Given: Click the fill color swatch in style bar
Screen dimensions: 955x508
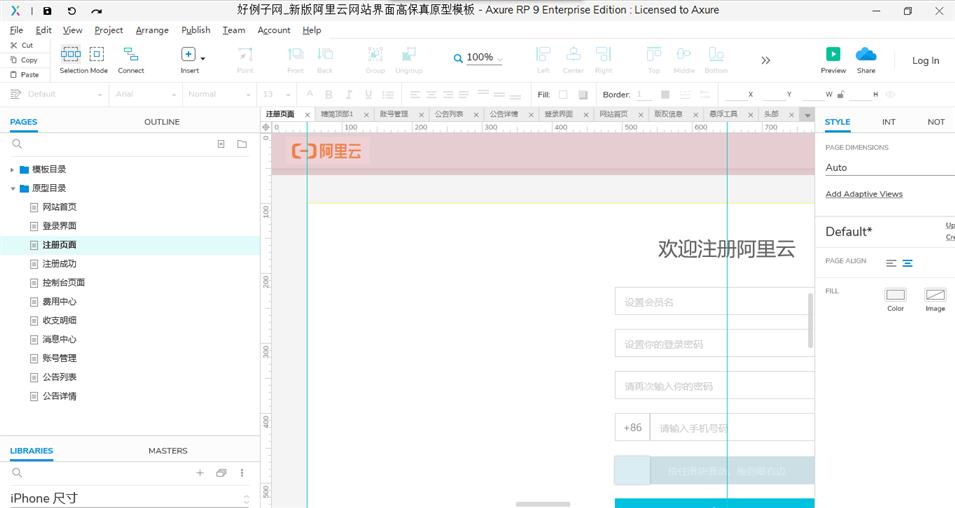Looking at the screenshot, I should tap(563, 94).
